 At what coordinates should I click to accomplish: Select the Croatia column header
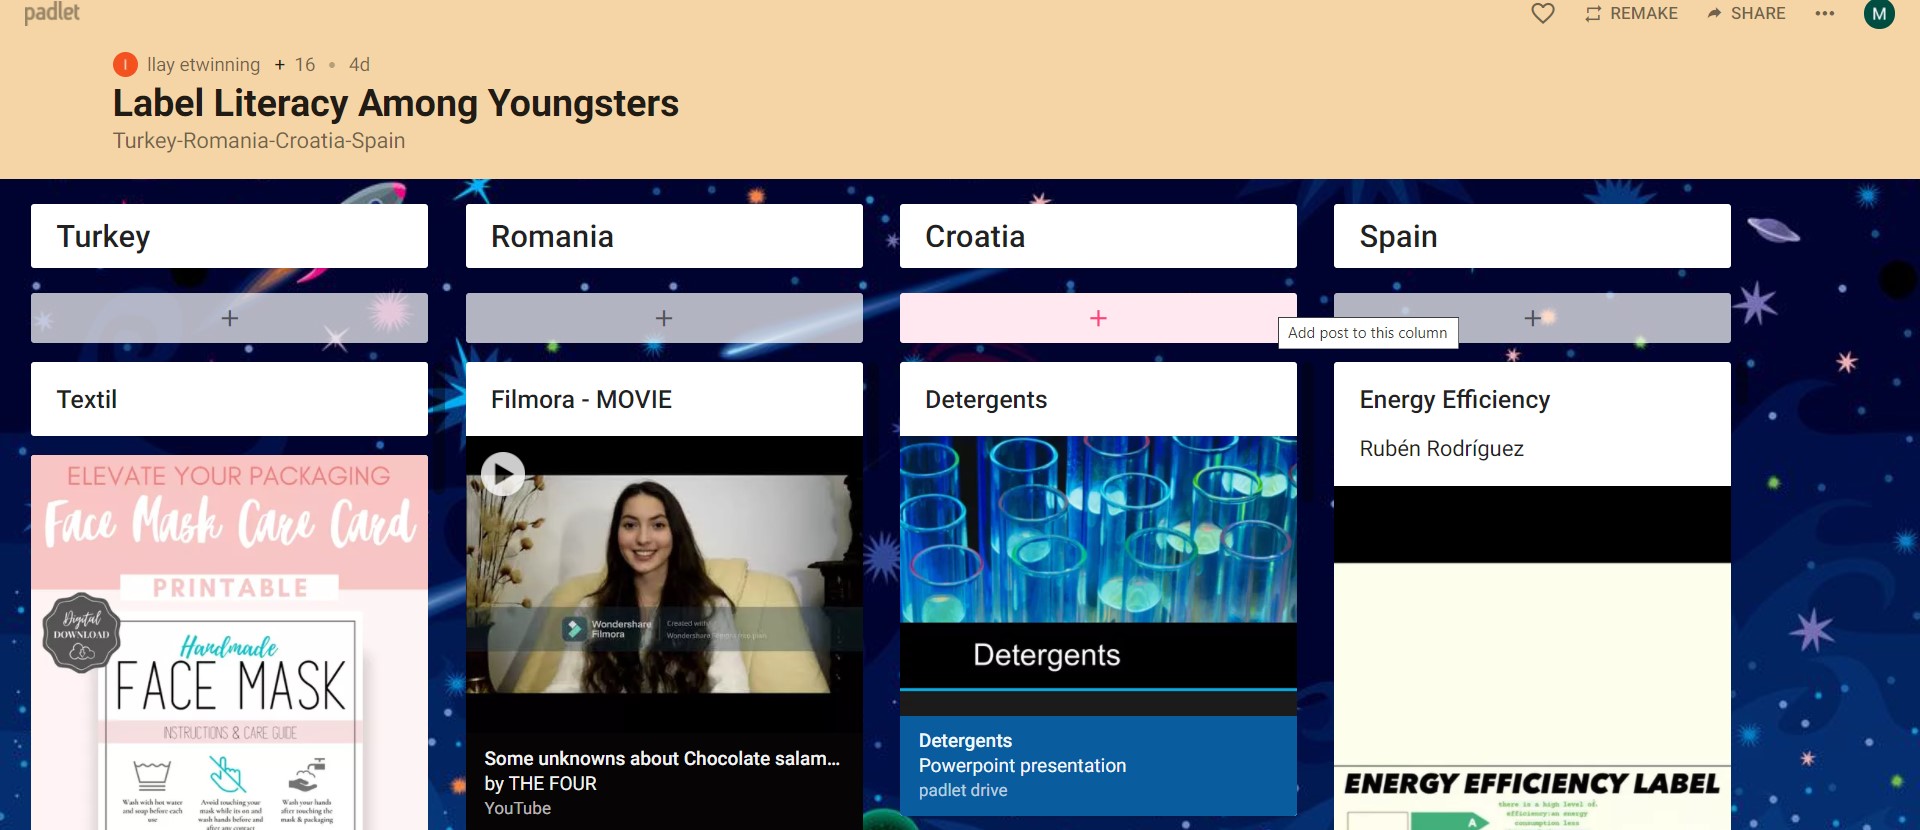(x=1098, y=236)
